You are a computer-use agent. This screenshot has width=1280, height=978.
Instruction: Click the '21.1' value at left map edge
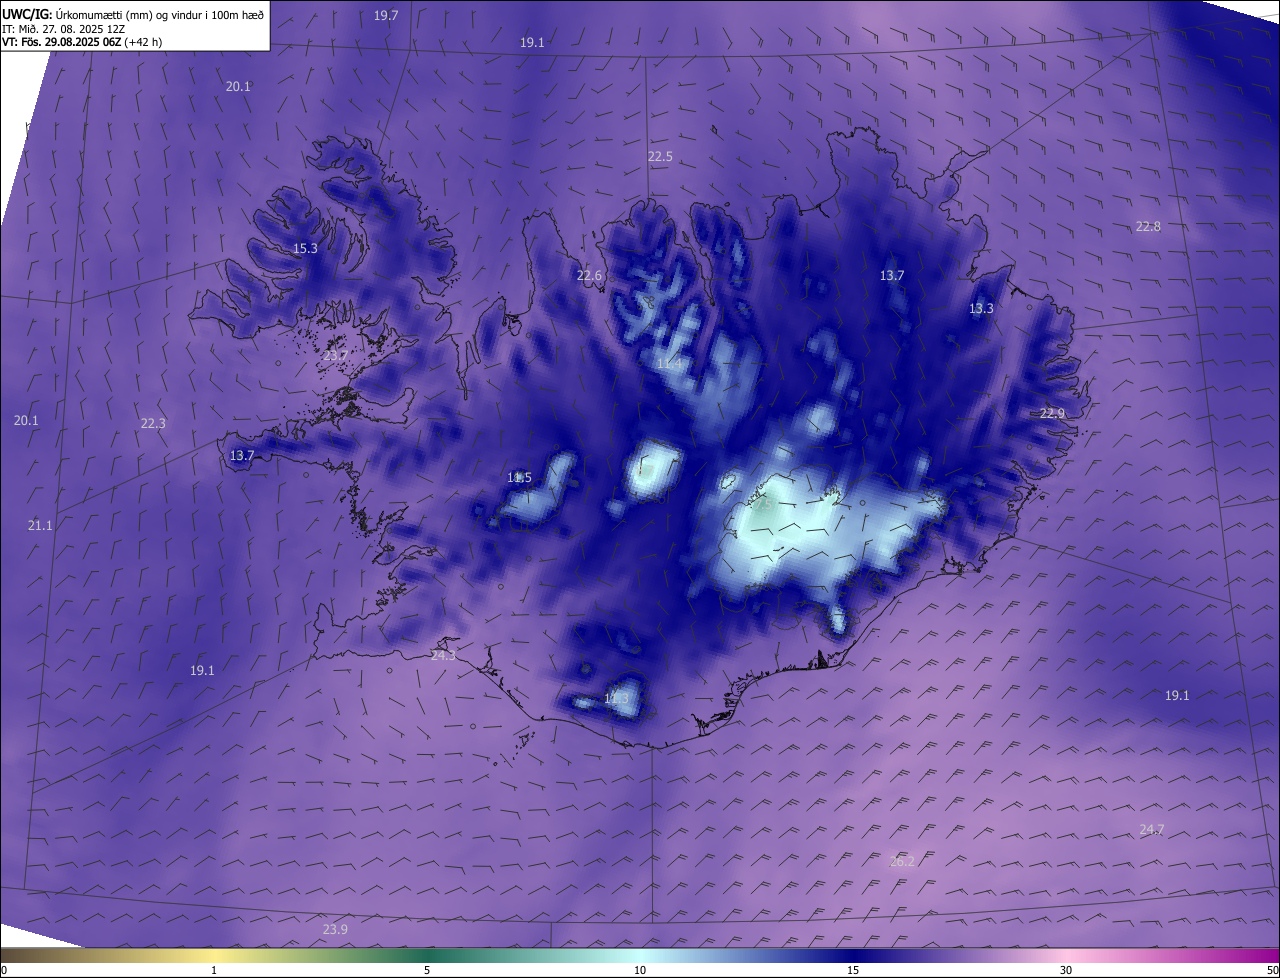click(40, 525)
